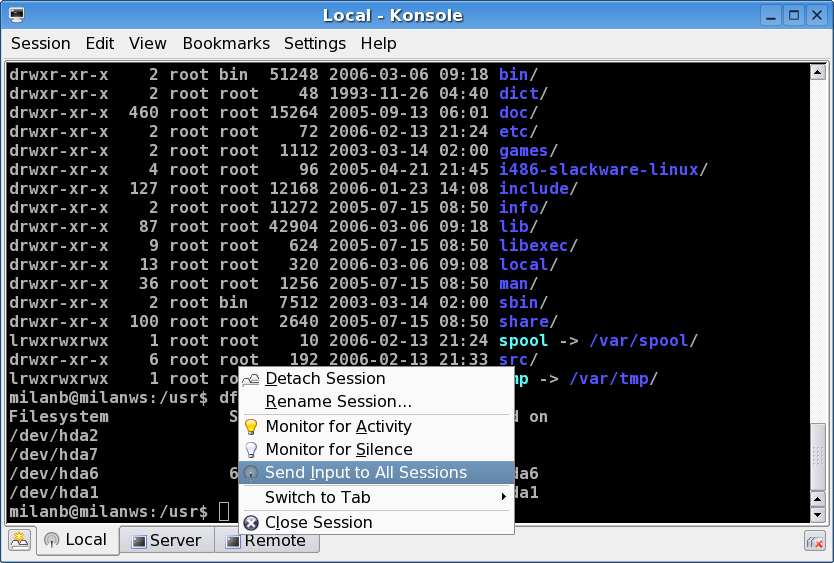Enable Monitor for Activity option

[x=338, y=427]
